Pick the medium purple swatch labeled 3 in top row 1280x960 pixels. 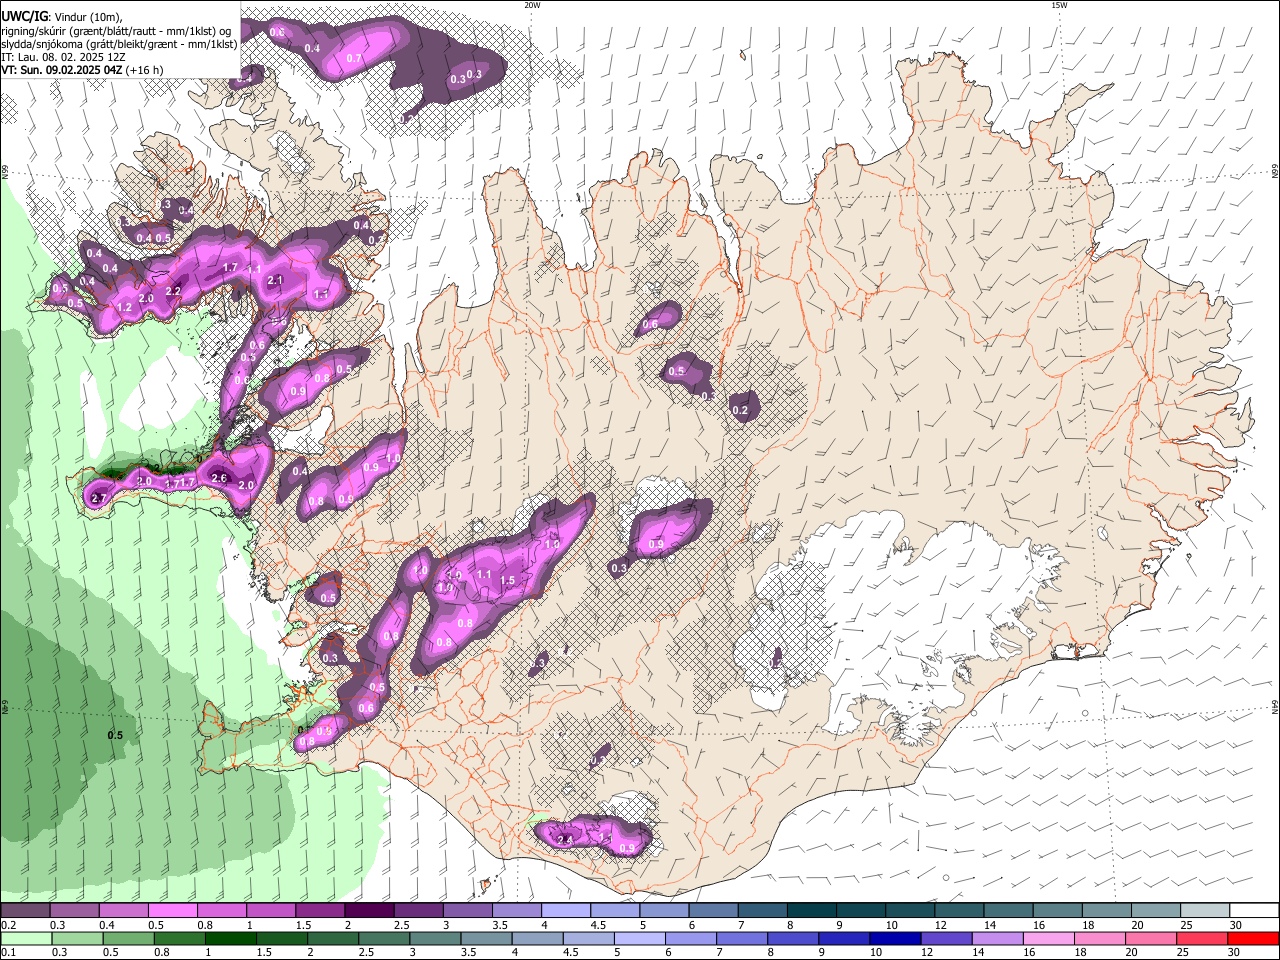click(x=466, y=911)
